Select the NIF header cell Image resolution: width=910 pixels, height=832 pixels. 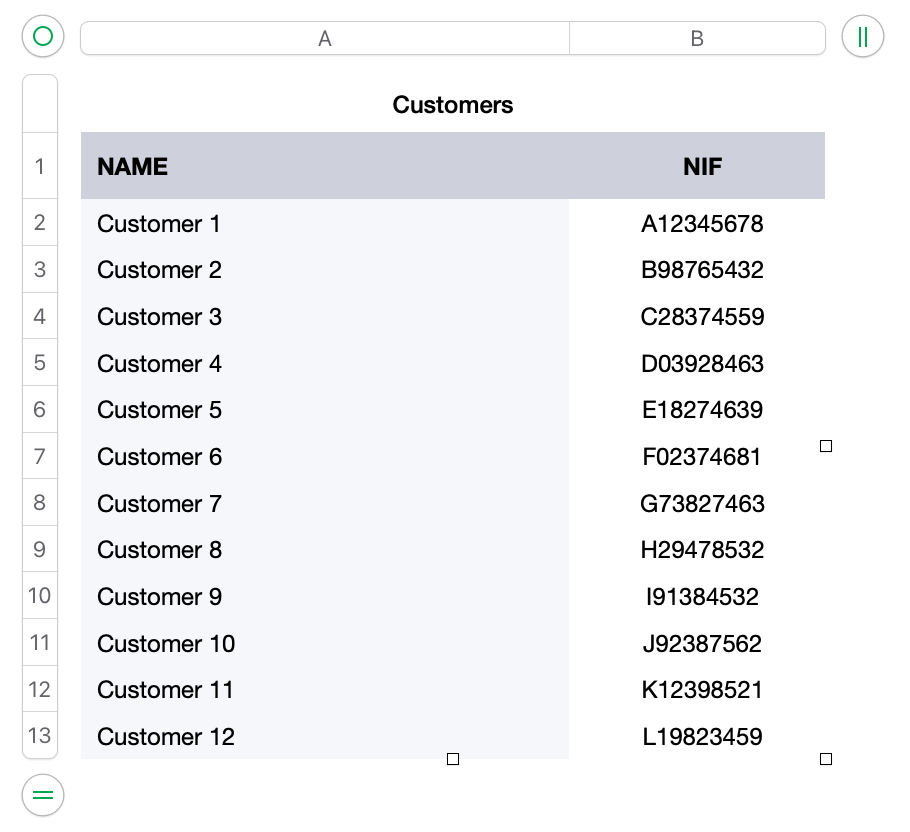pyautogui.click(x=702, y=166)
